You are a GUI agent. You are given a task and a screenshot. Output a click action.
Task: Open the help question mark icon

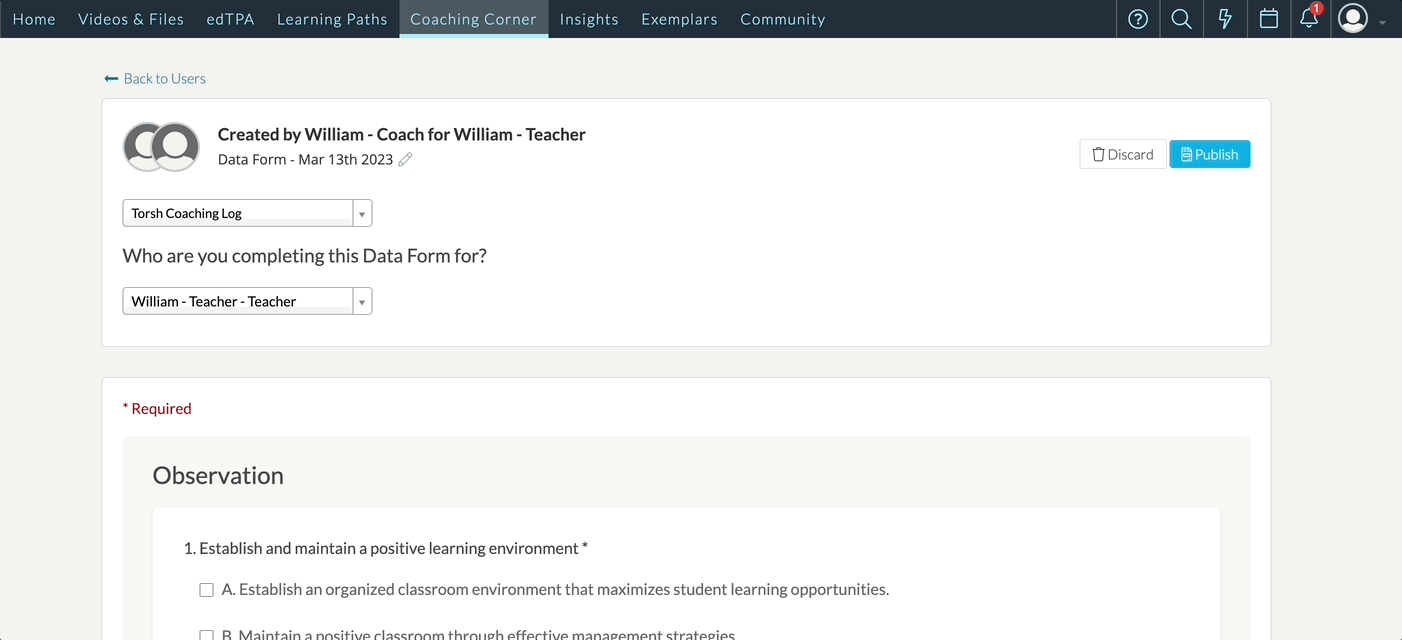[1138, 19]
